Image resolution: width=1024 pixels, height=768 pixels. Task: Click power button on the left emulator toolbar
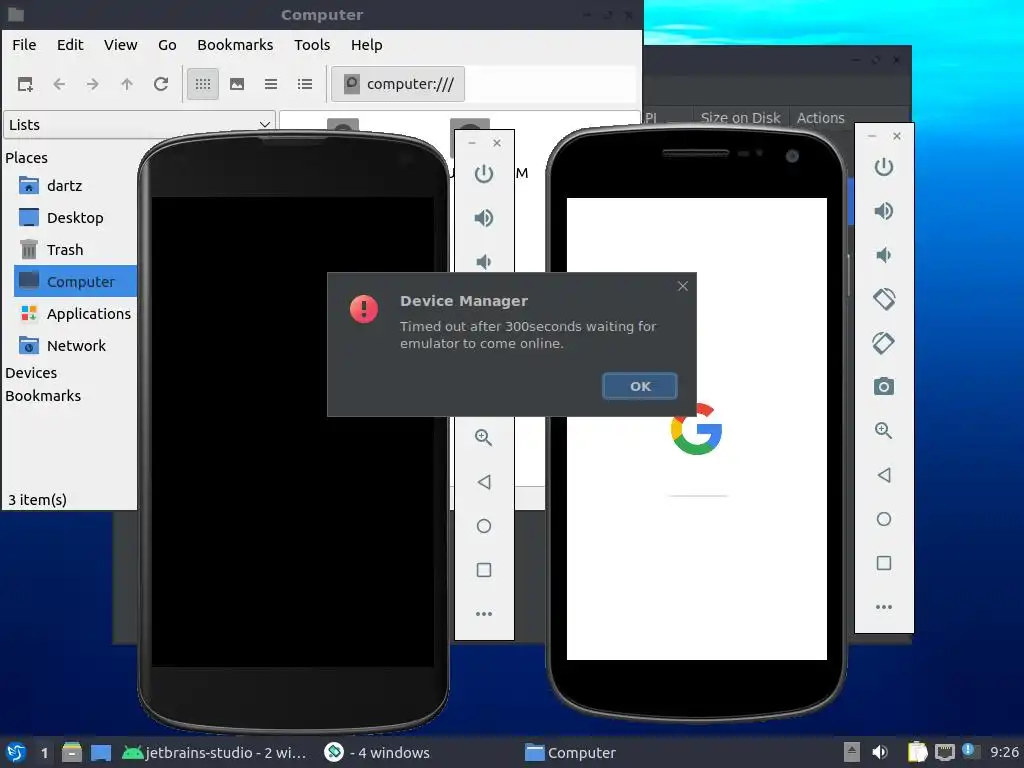pos(484,174)
